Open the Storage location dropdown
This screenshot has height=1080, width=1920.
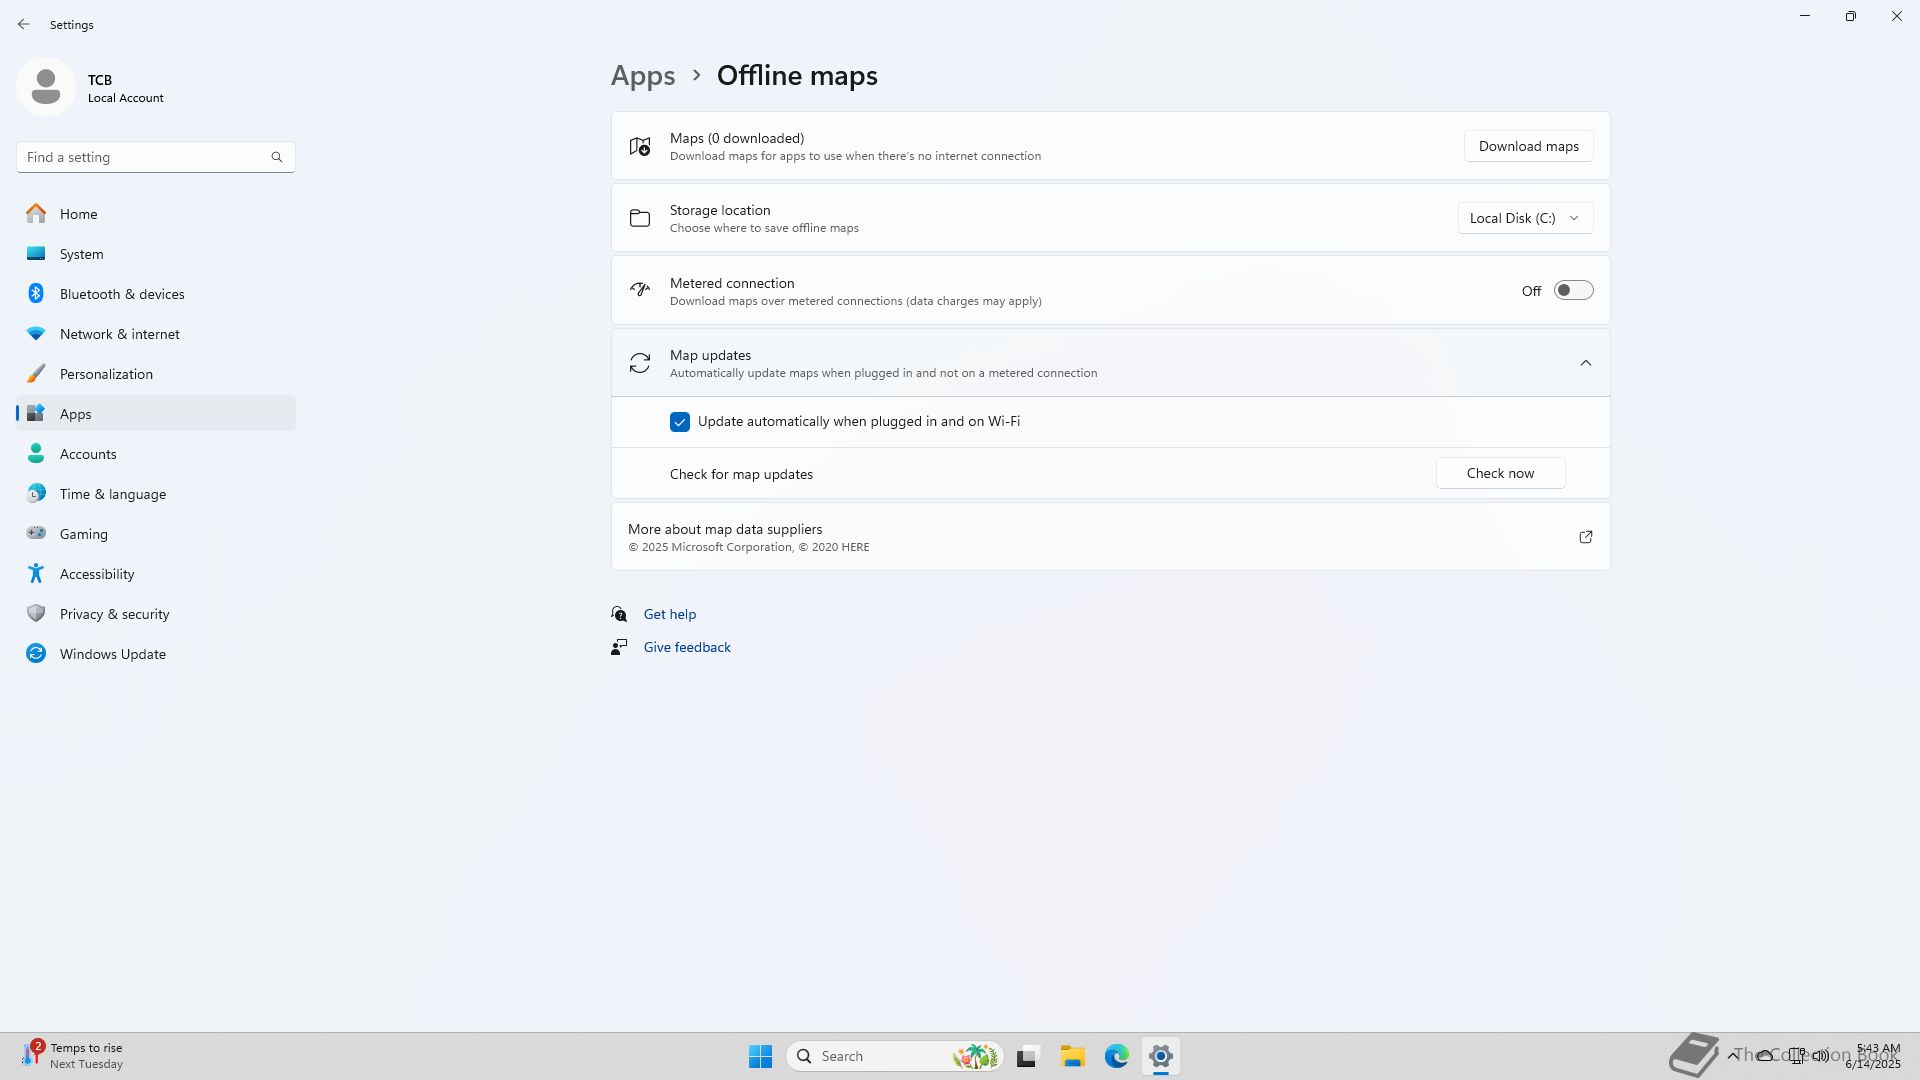1524,218
